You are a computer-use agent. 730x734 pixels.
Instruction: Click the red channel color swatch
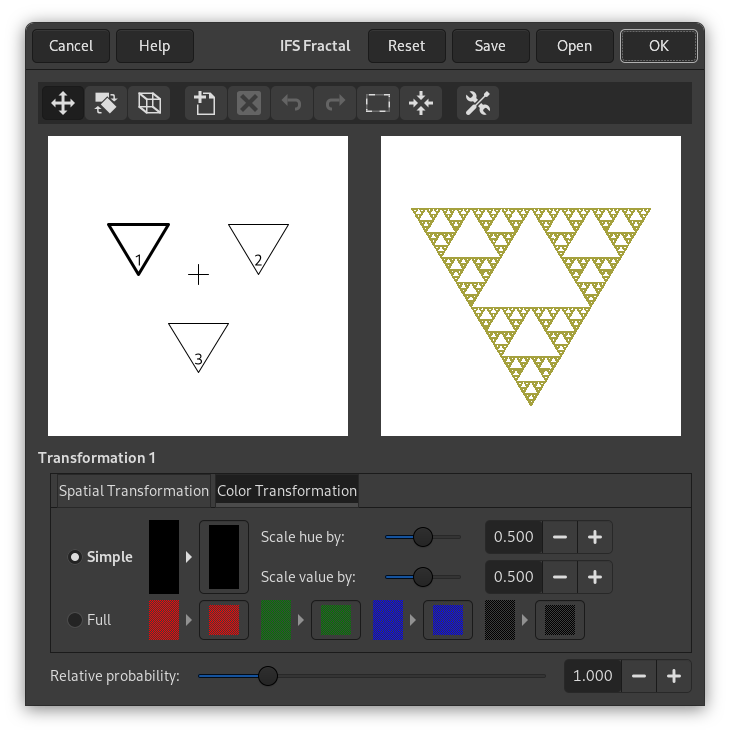click(164, 620)
